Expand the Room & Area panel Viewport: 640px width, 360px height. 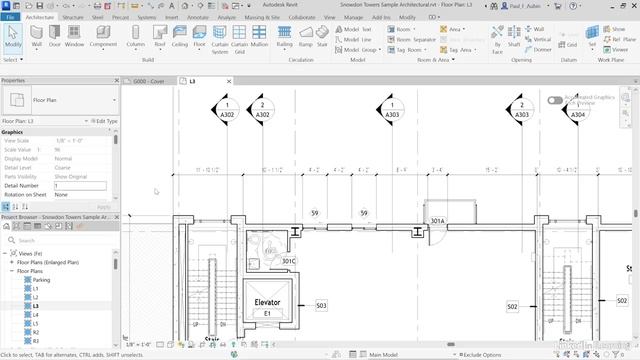[x=436, y=60]
